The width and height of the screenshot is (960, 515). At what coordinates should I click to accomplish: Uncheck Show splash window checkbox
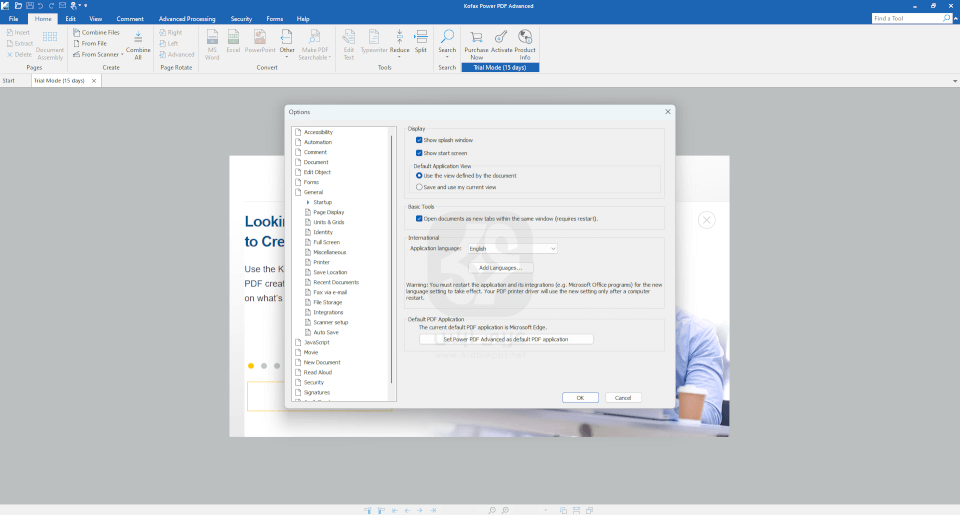(x=419, y=140)
